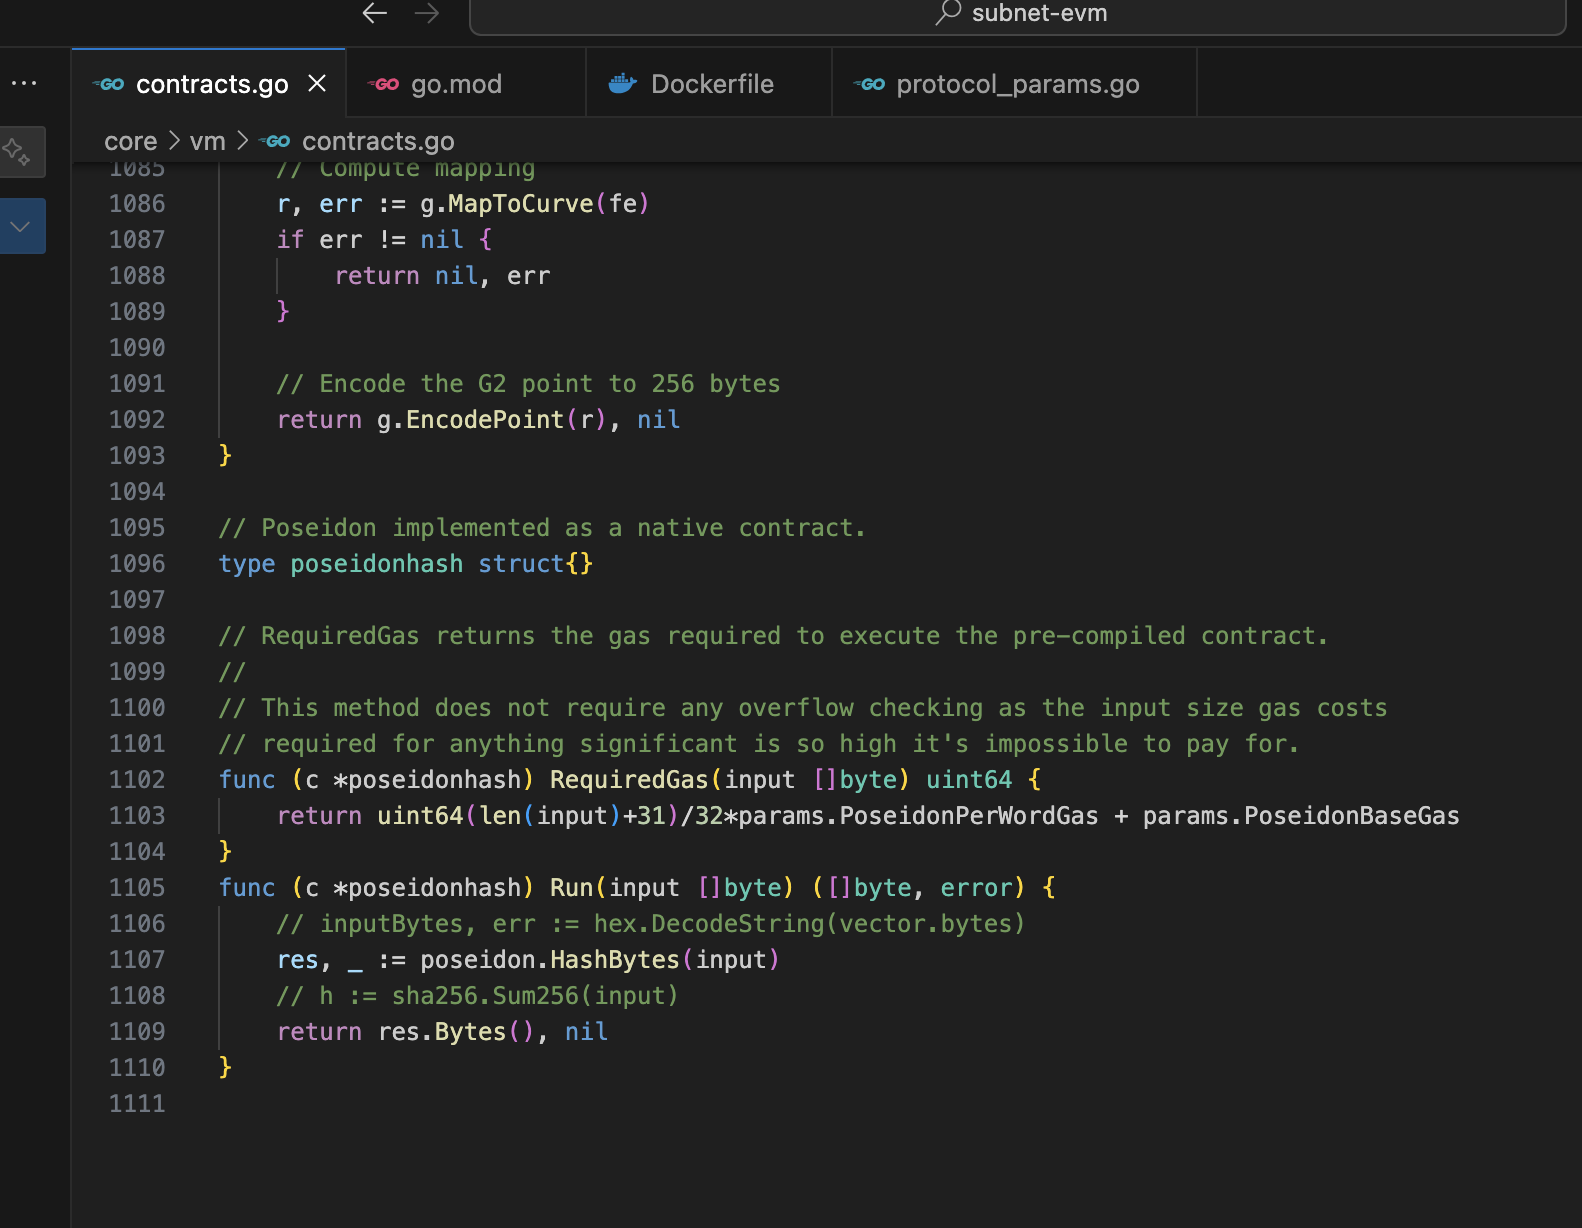
Task: Switch to the go.mod tab
Action: point(466,84)
